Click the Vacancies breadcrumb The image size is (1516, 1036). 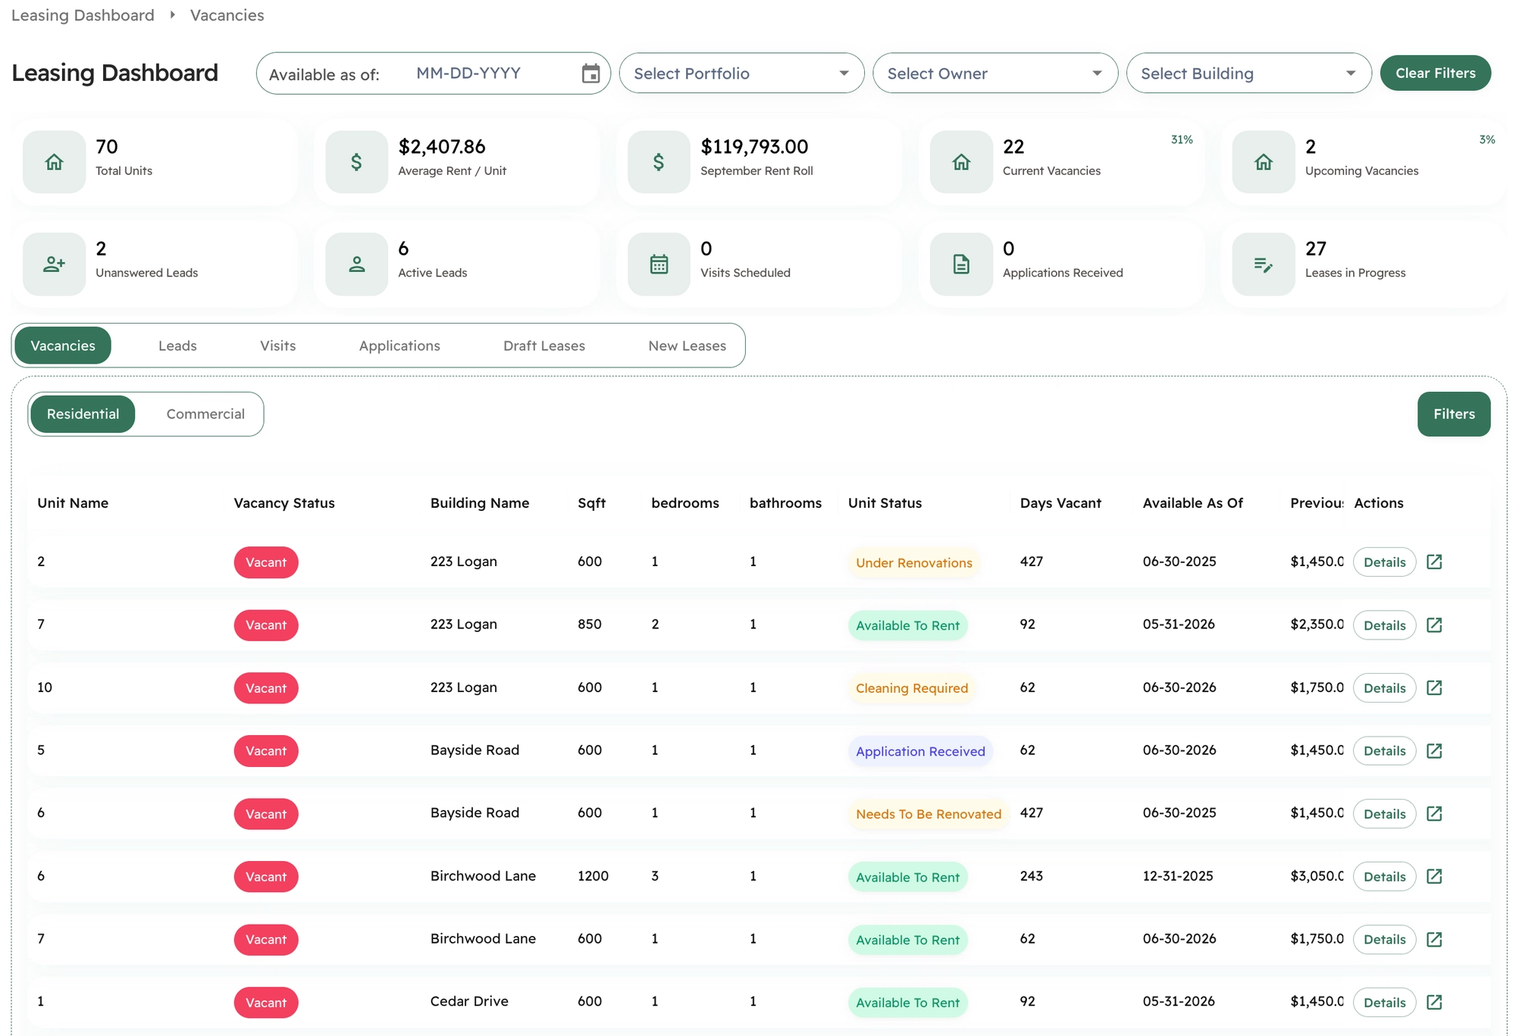pyautogui.click(x=227, y=15)
